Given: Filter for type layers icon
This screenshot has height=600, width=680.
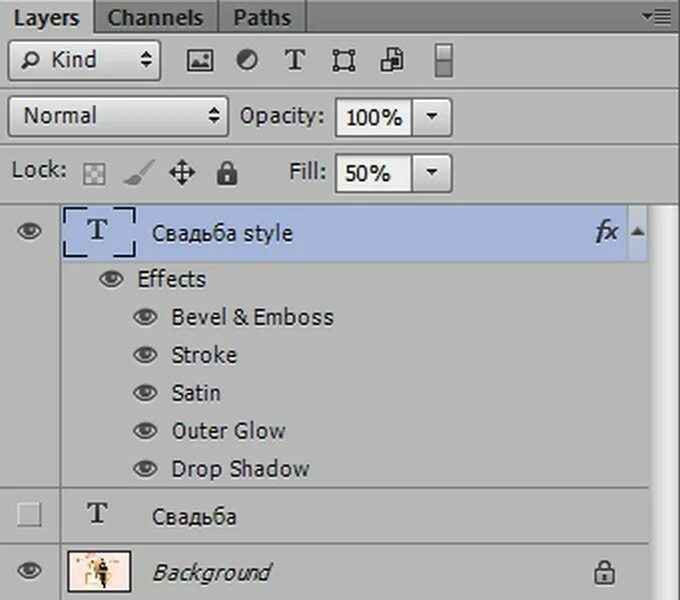Looking at the screenshot, I should (x=294, y=61).
